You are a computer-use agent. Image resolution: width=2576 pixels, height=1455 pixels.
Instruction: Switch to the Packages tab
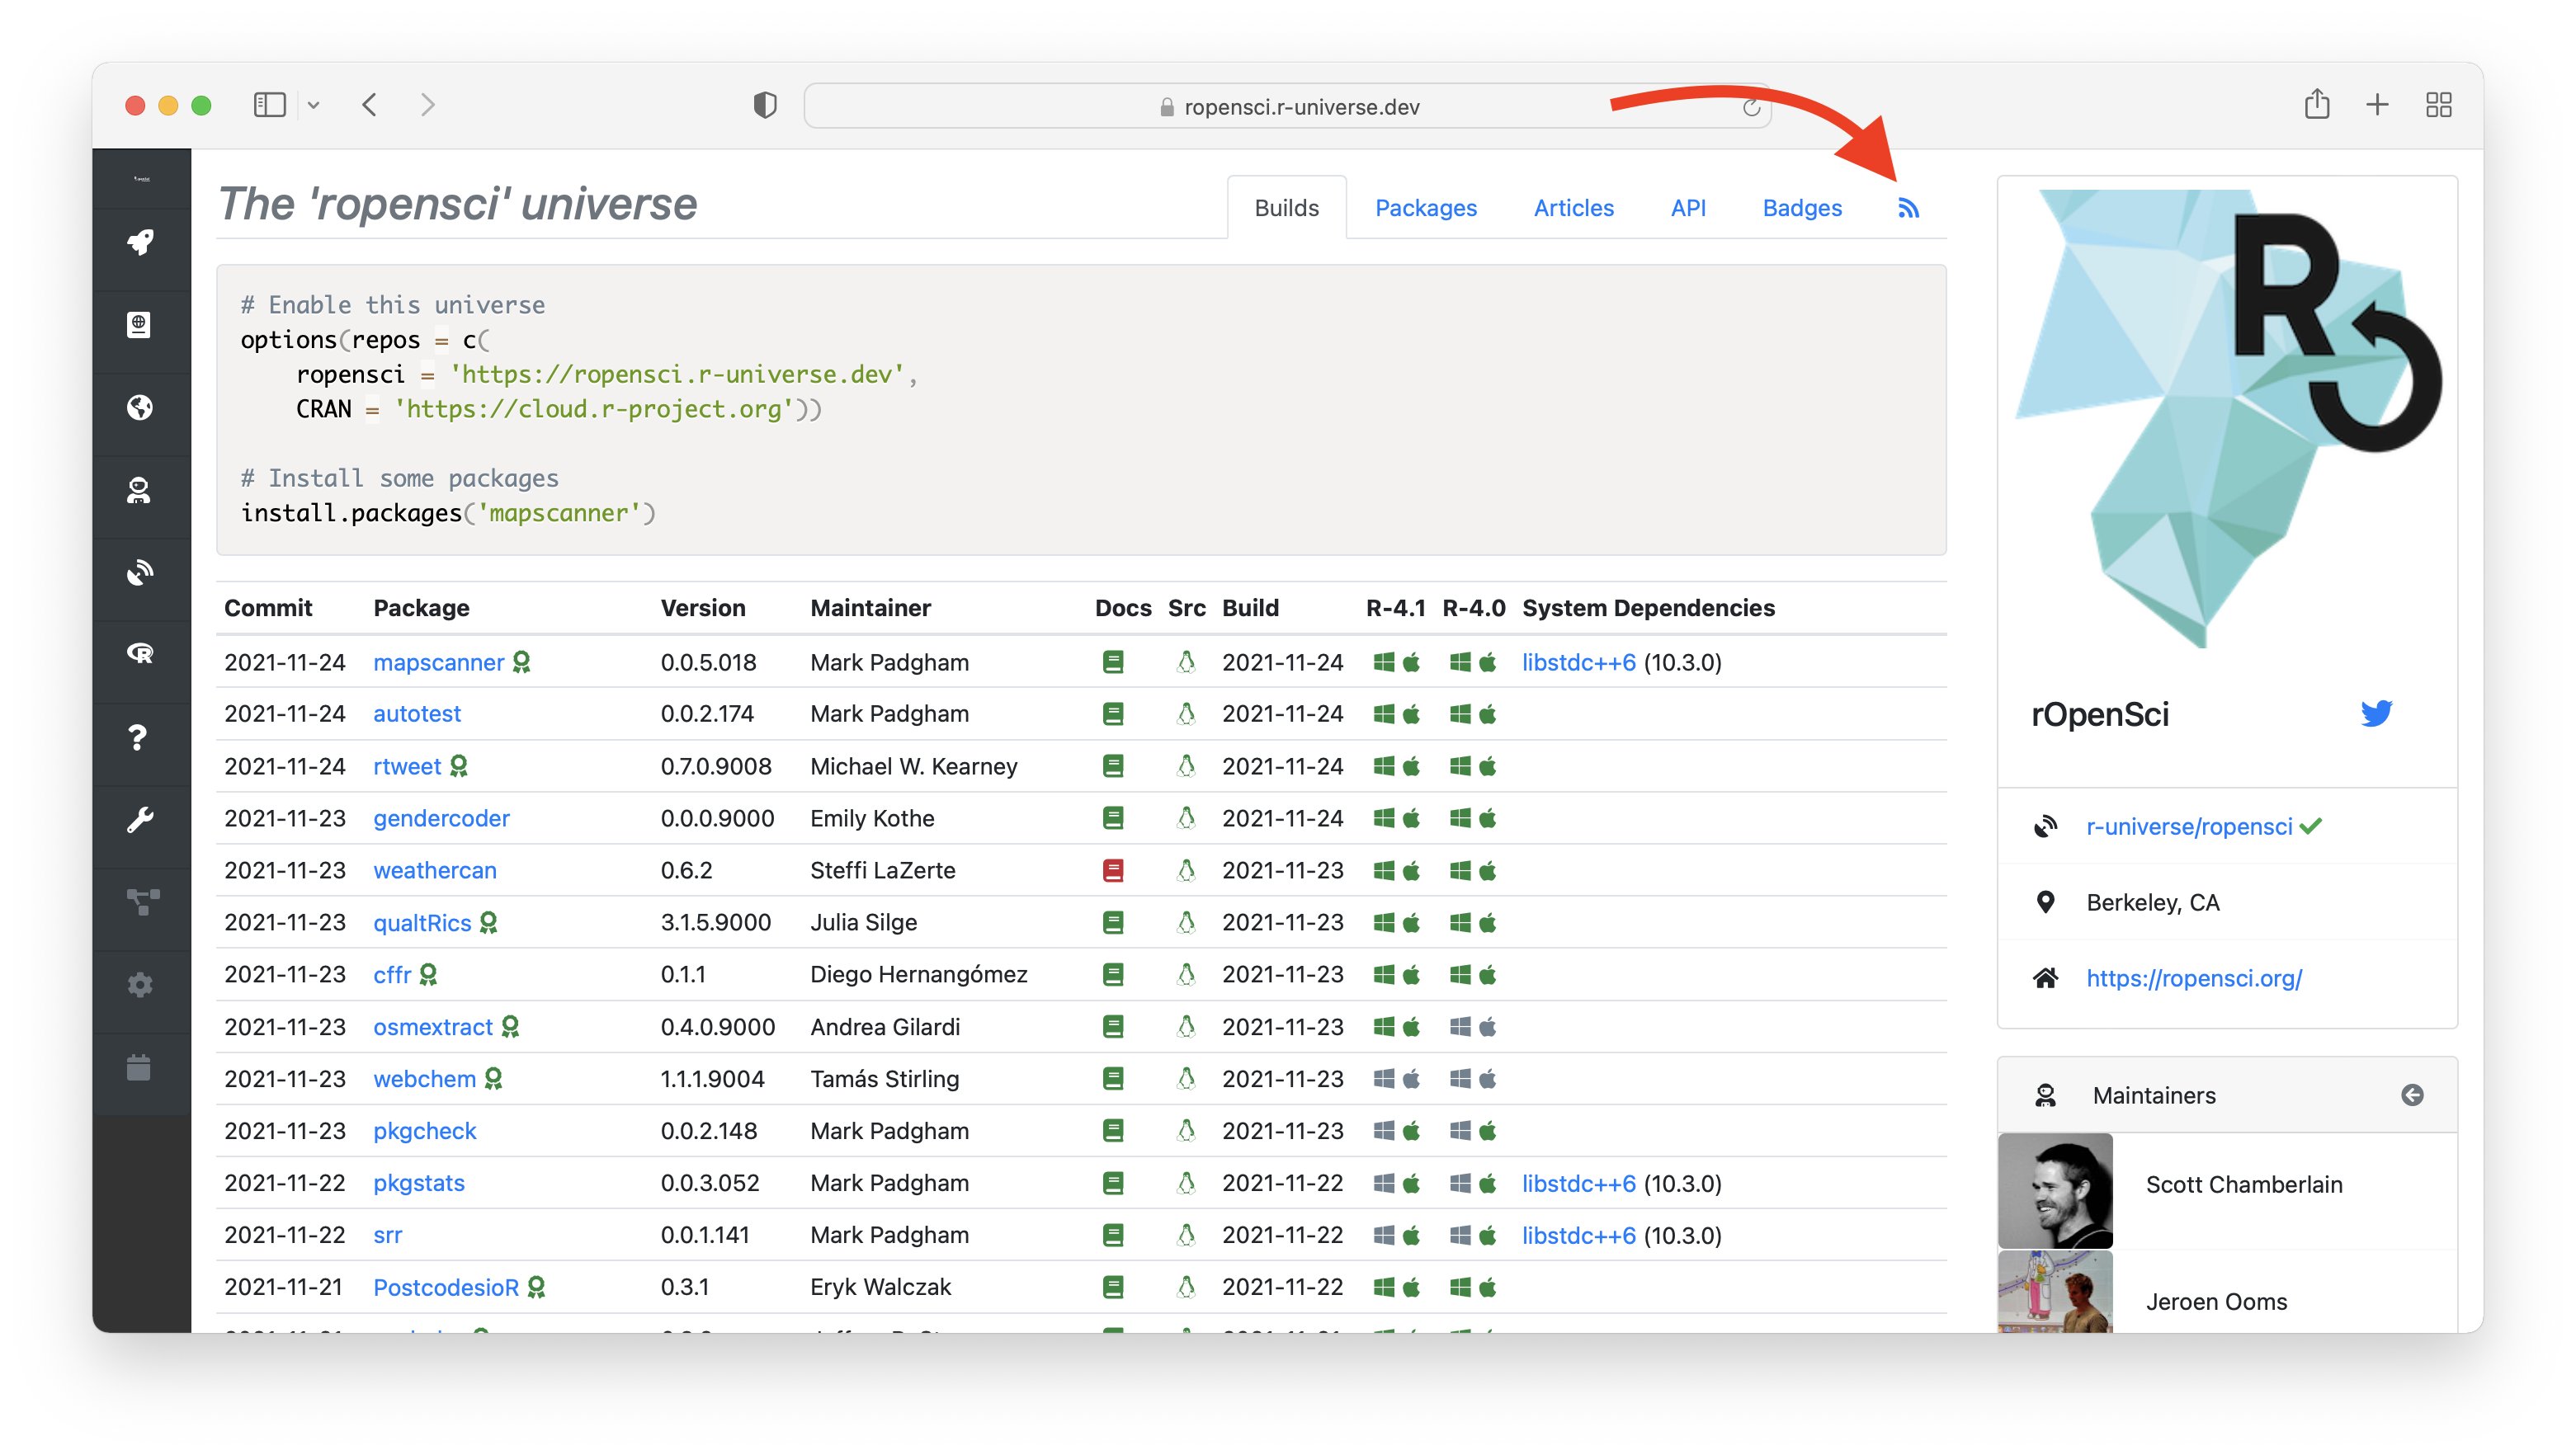[1425, 208]
